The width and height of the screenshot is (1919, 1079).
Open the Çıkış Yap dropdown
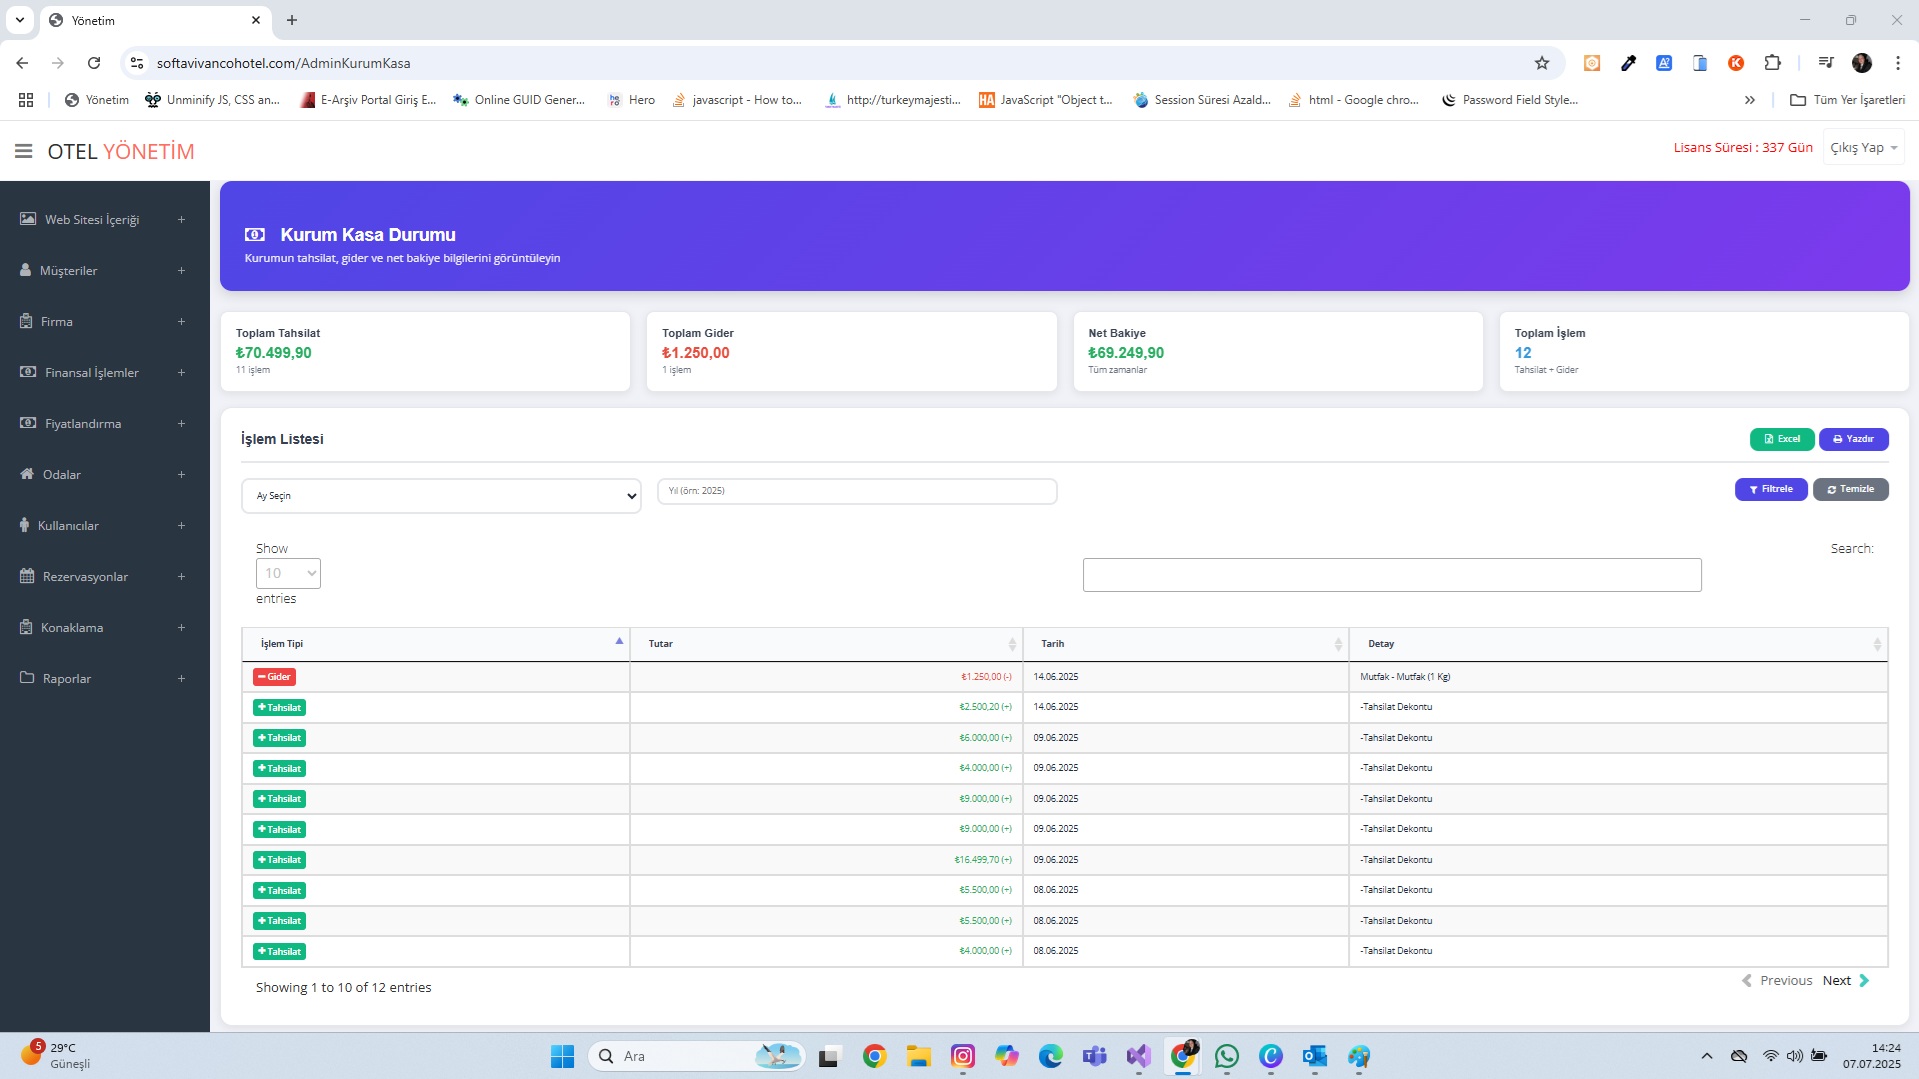1863,147
